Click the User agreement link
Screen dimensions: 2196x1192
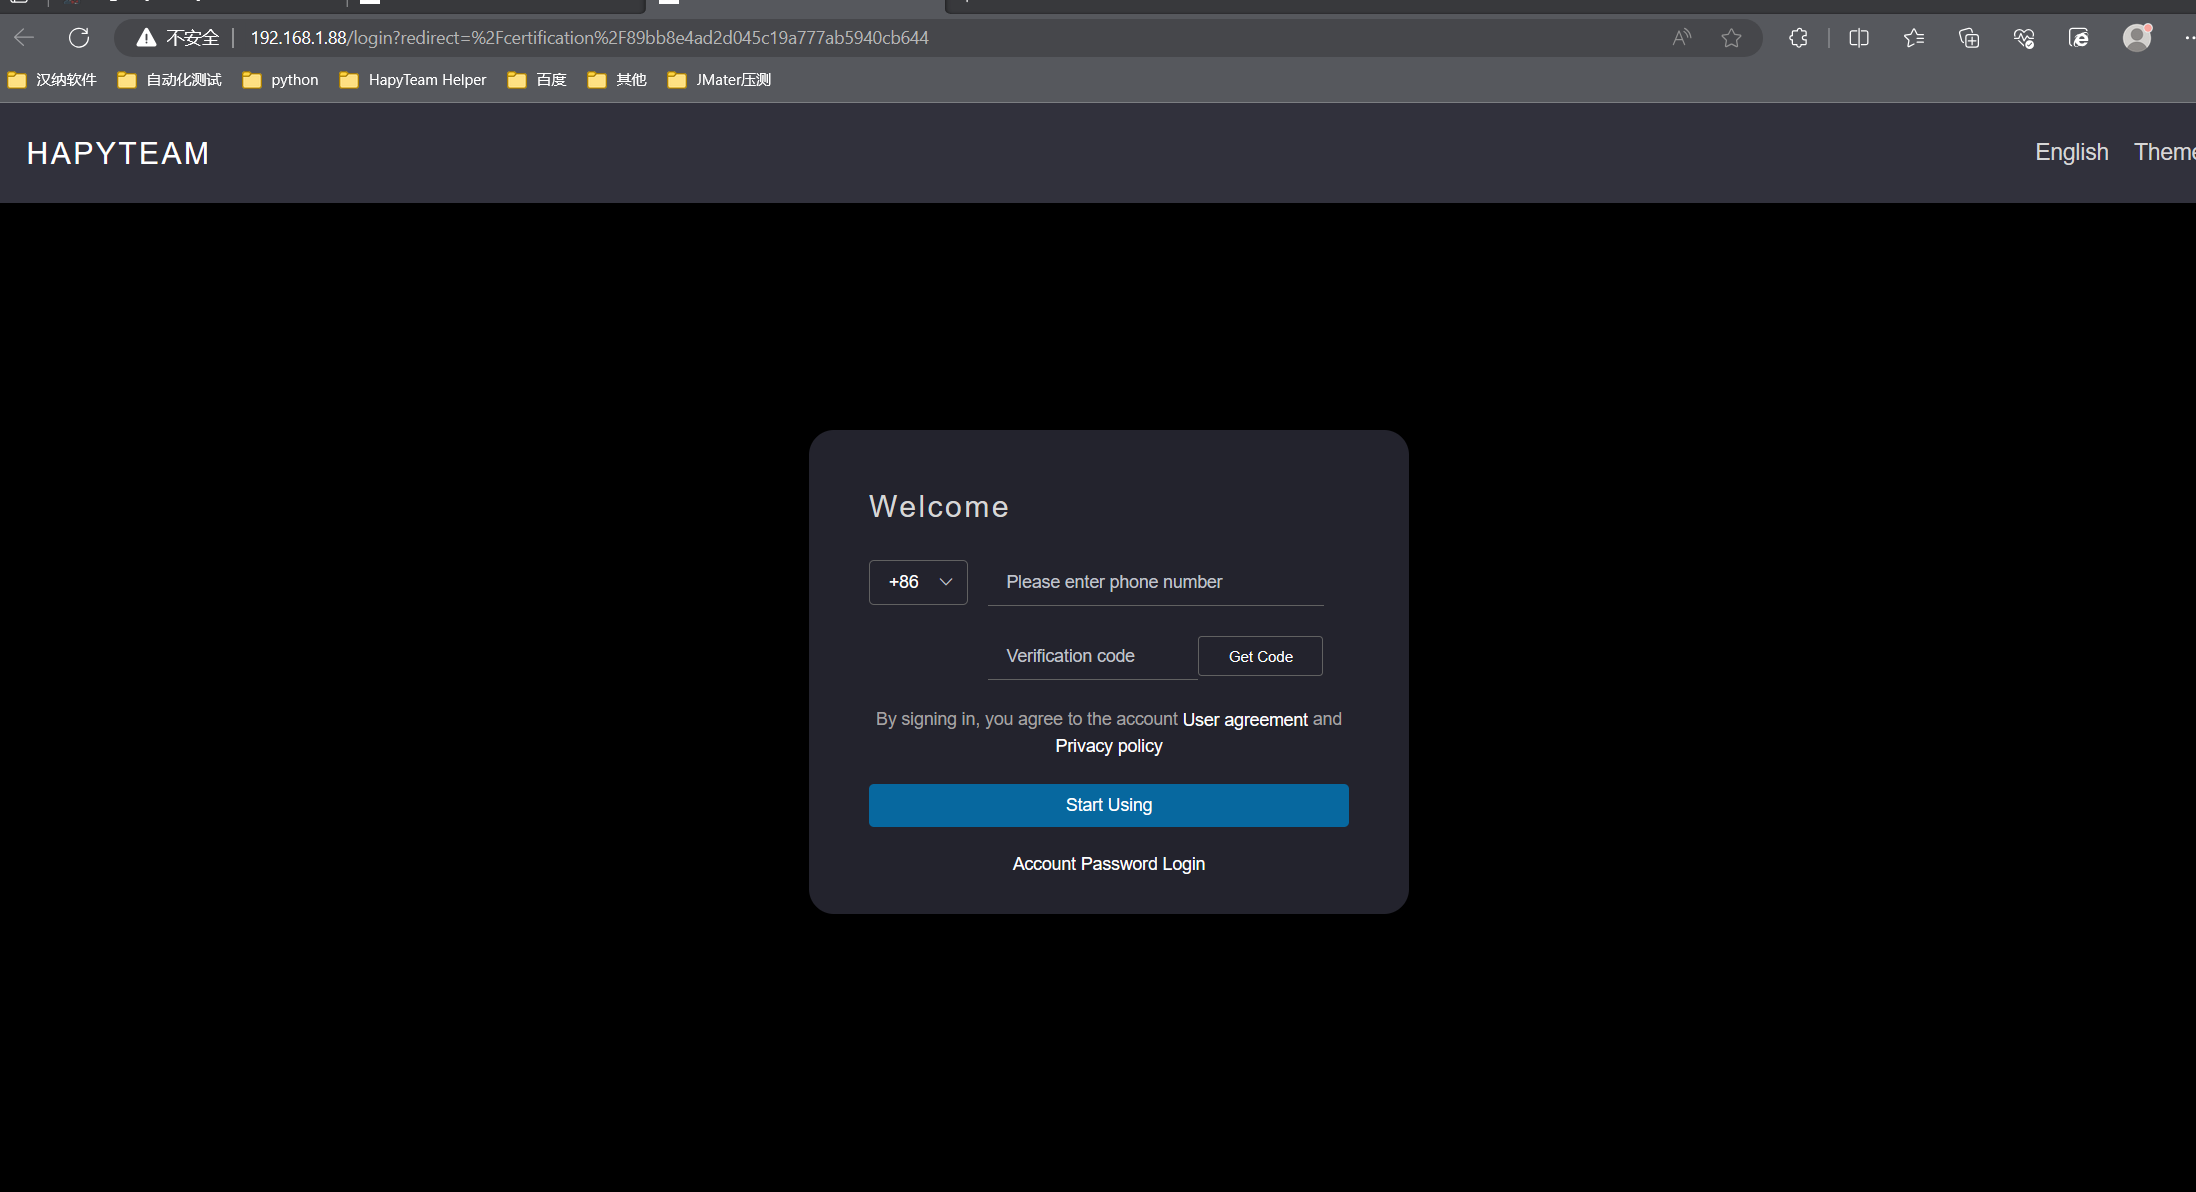[x=1245, y=719]
